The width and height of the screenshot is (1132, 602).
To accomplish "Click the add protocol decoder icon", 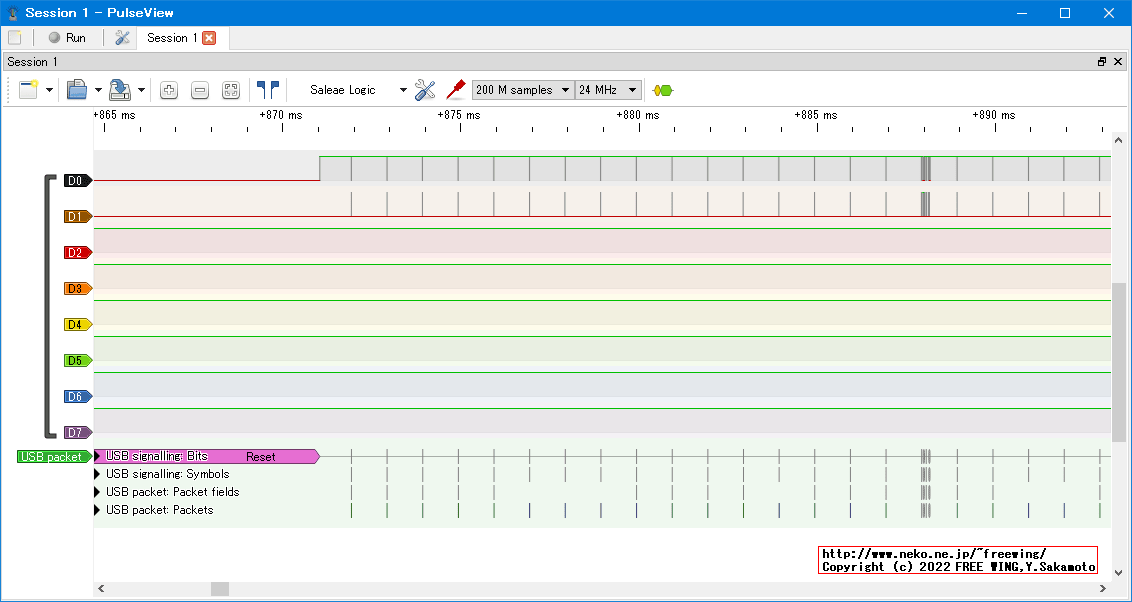I will coord(662,90).
